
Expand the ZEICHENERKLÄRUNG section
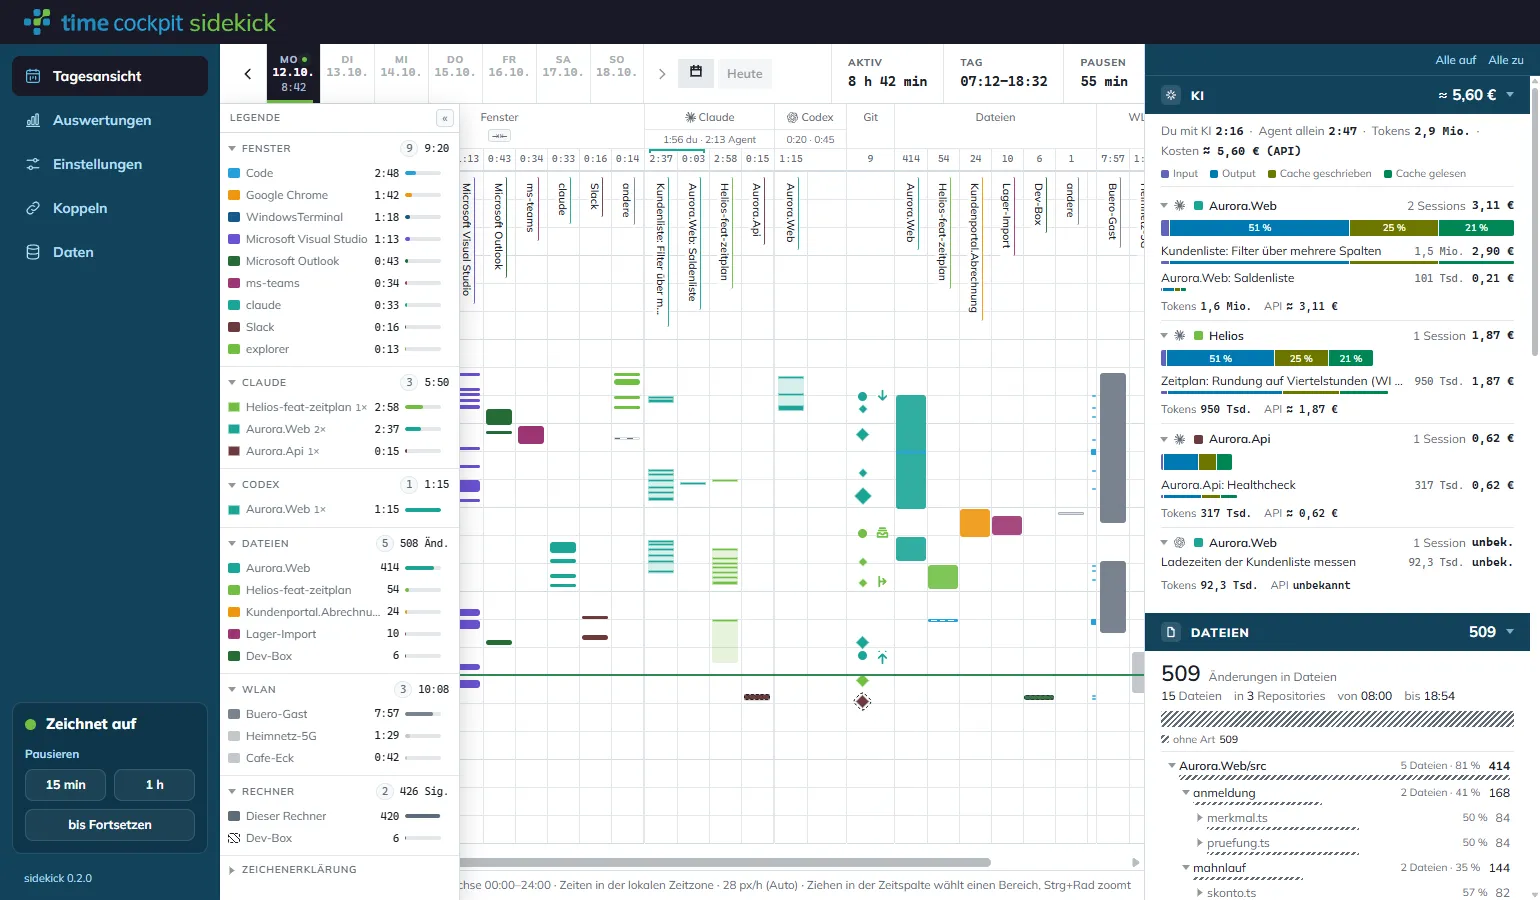click(232, 870)
